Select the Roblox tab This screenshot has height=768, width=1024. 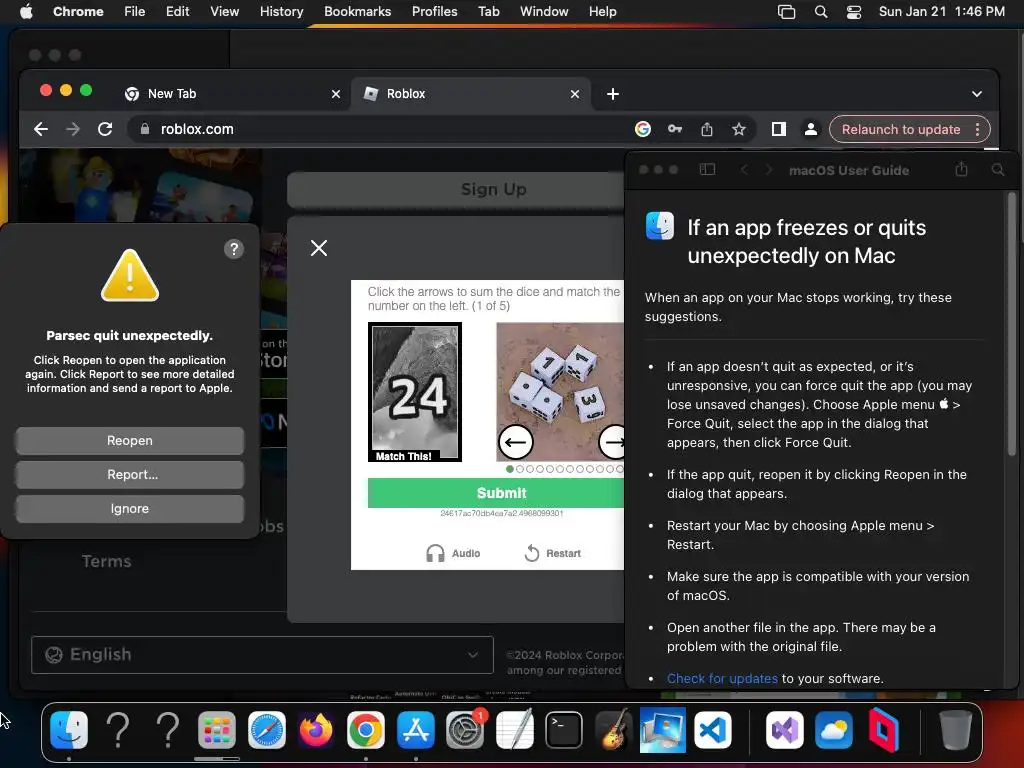point(470,93)
